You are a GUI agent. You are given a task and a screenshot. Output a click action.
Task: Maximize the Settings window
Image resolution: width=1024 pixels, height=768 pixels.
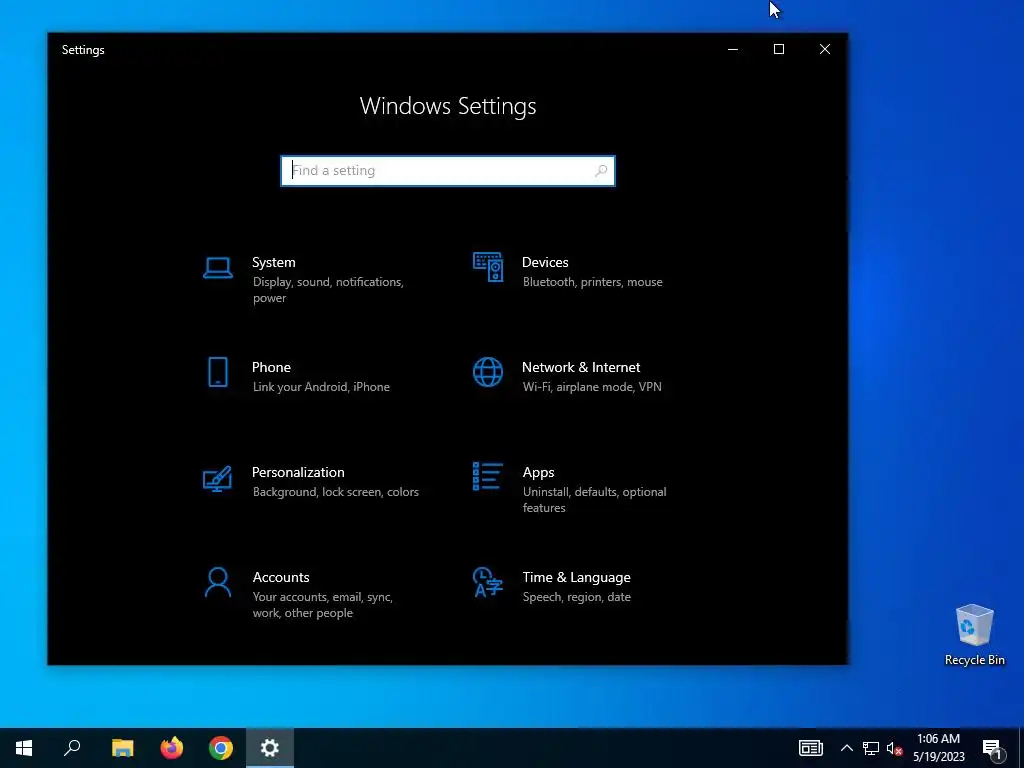(x=778, y=50)
